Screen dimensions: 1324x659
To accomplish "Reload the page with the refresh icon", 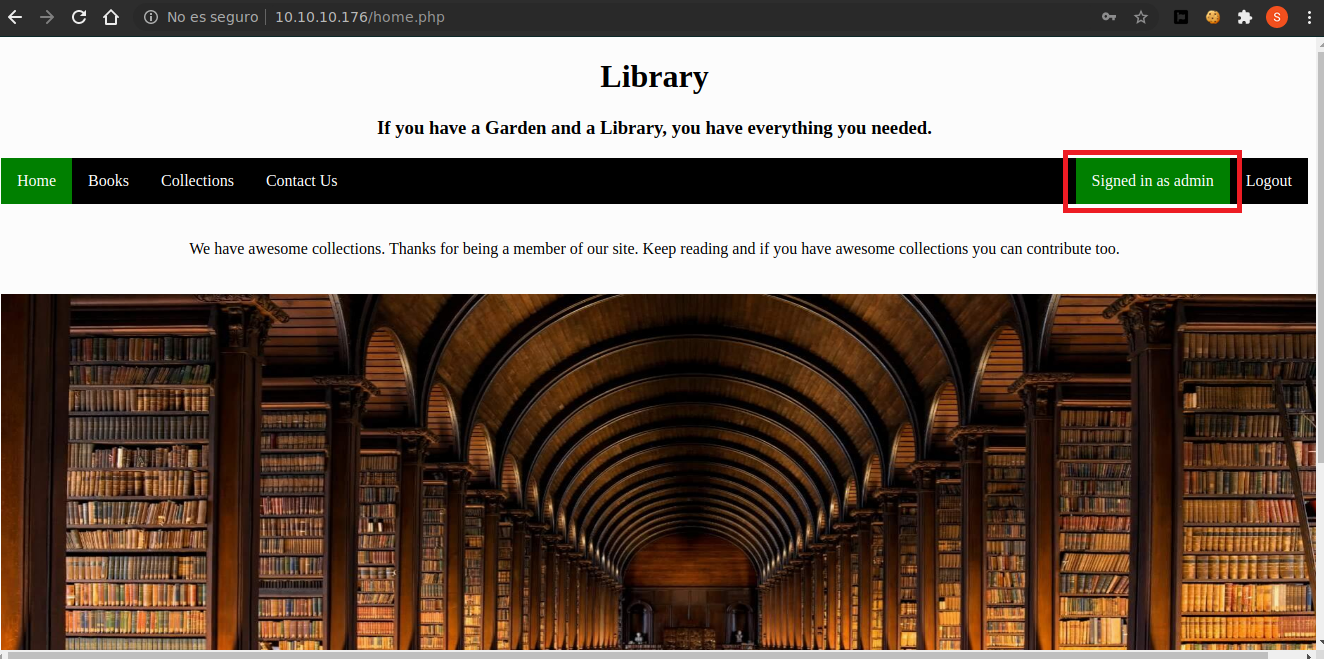I will tap(79, 17).
